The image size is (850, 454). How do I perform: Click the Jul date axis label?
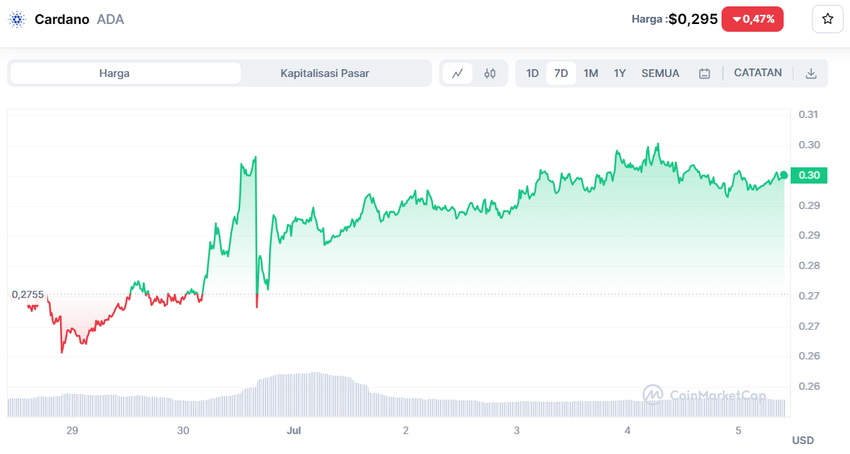[294, 431]
